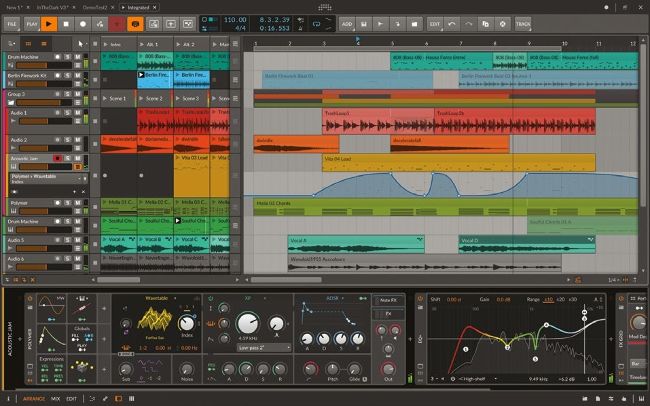Click the dashboard logo icon at the top center

(325, 7)
